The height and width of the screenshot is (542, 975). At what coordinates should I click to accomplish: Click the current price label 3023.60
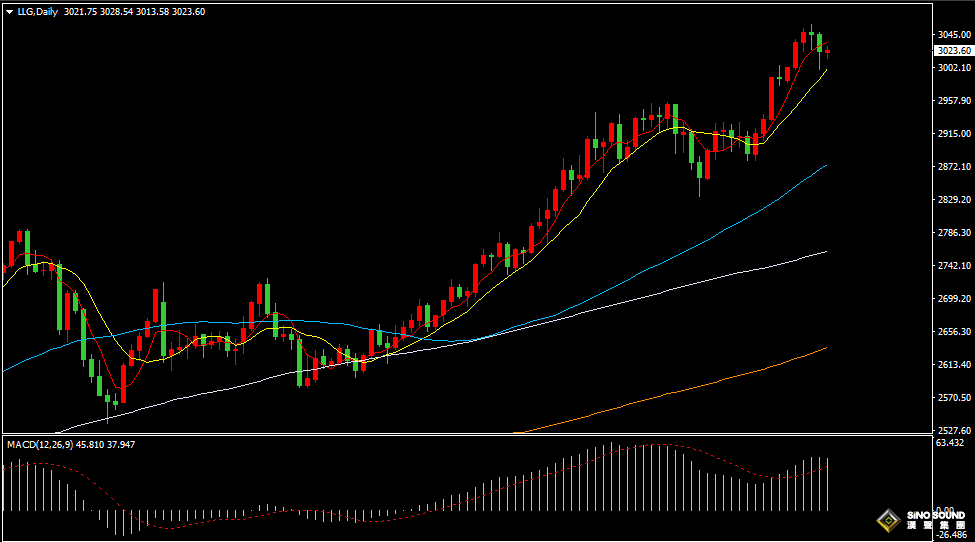click(x=954, y=51)
